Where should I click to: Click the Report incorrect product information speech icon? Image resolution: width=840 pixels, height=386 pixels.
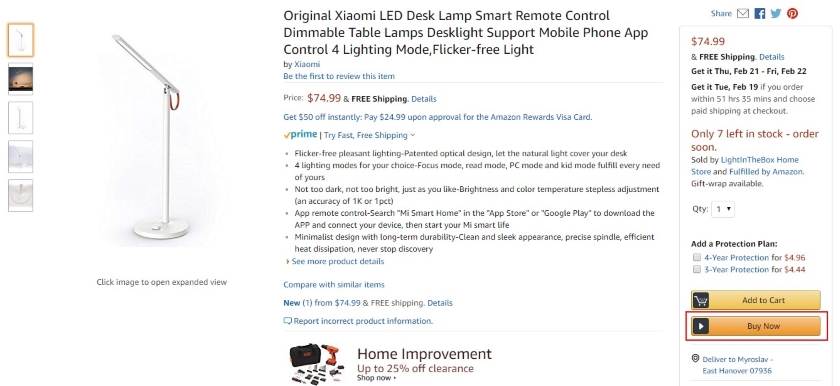288,321
